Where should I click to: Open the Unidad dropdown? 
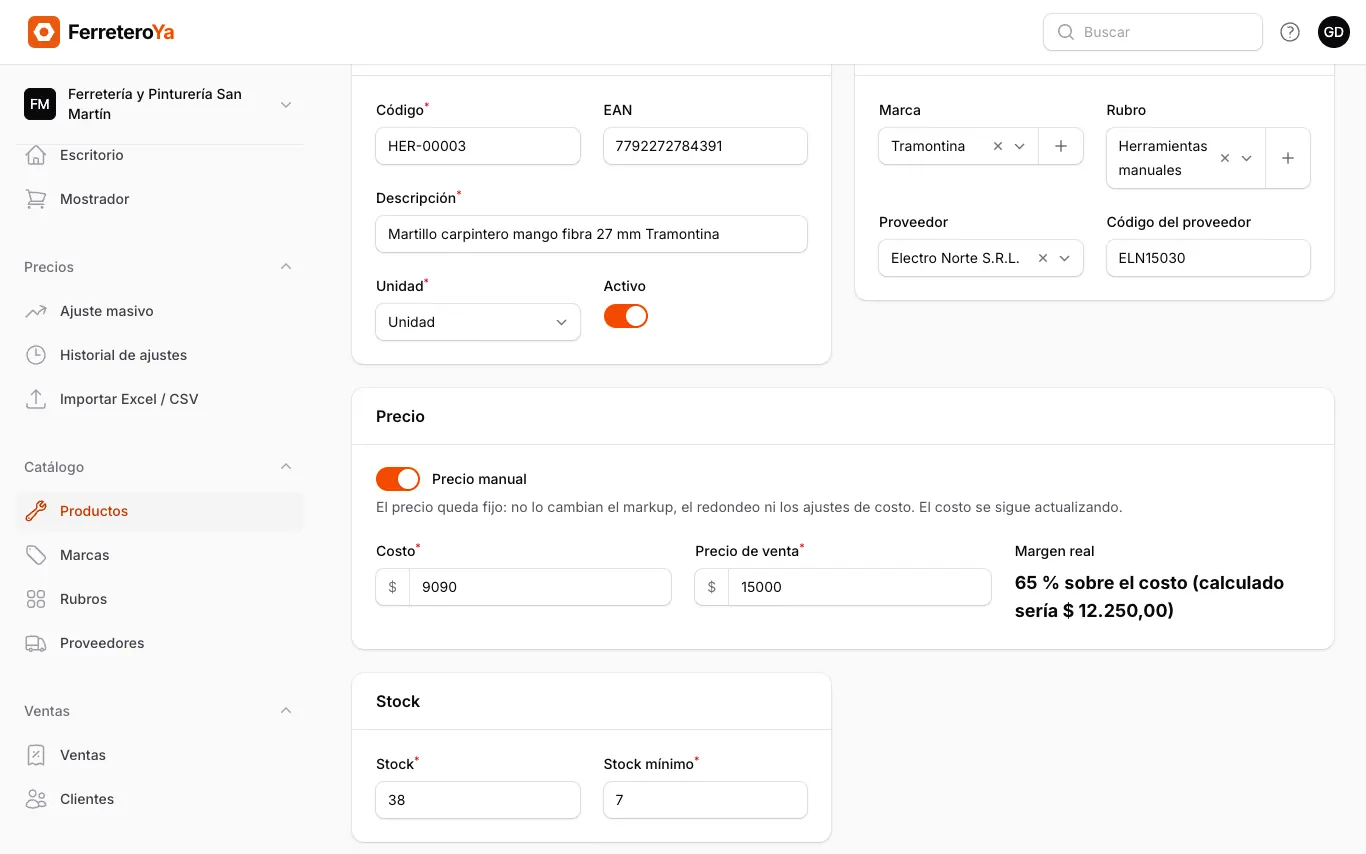[478, 322]
